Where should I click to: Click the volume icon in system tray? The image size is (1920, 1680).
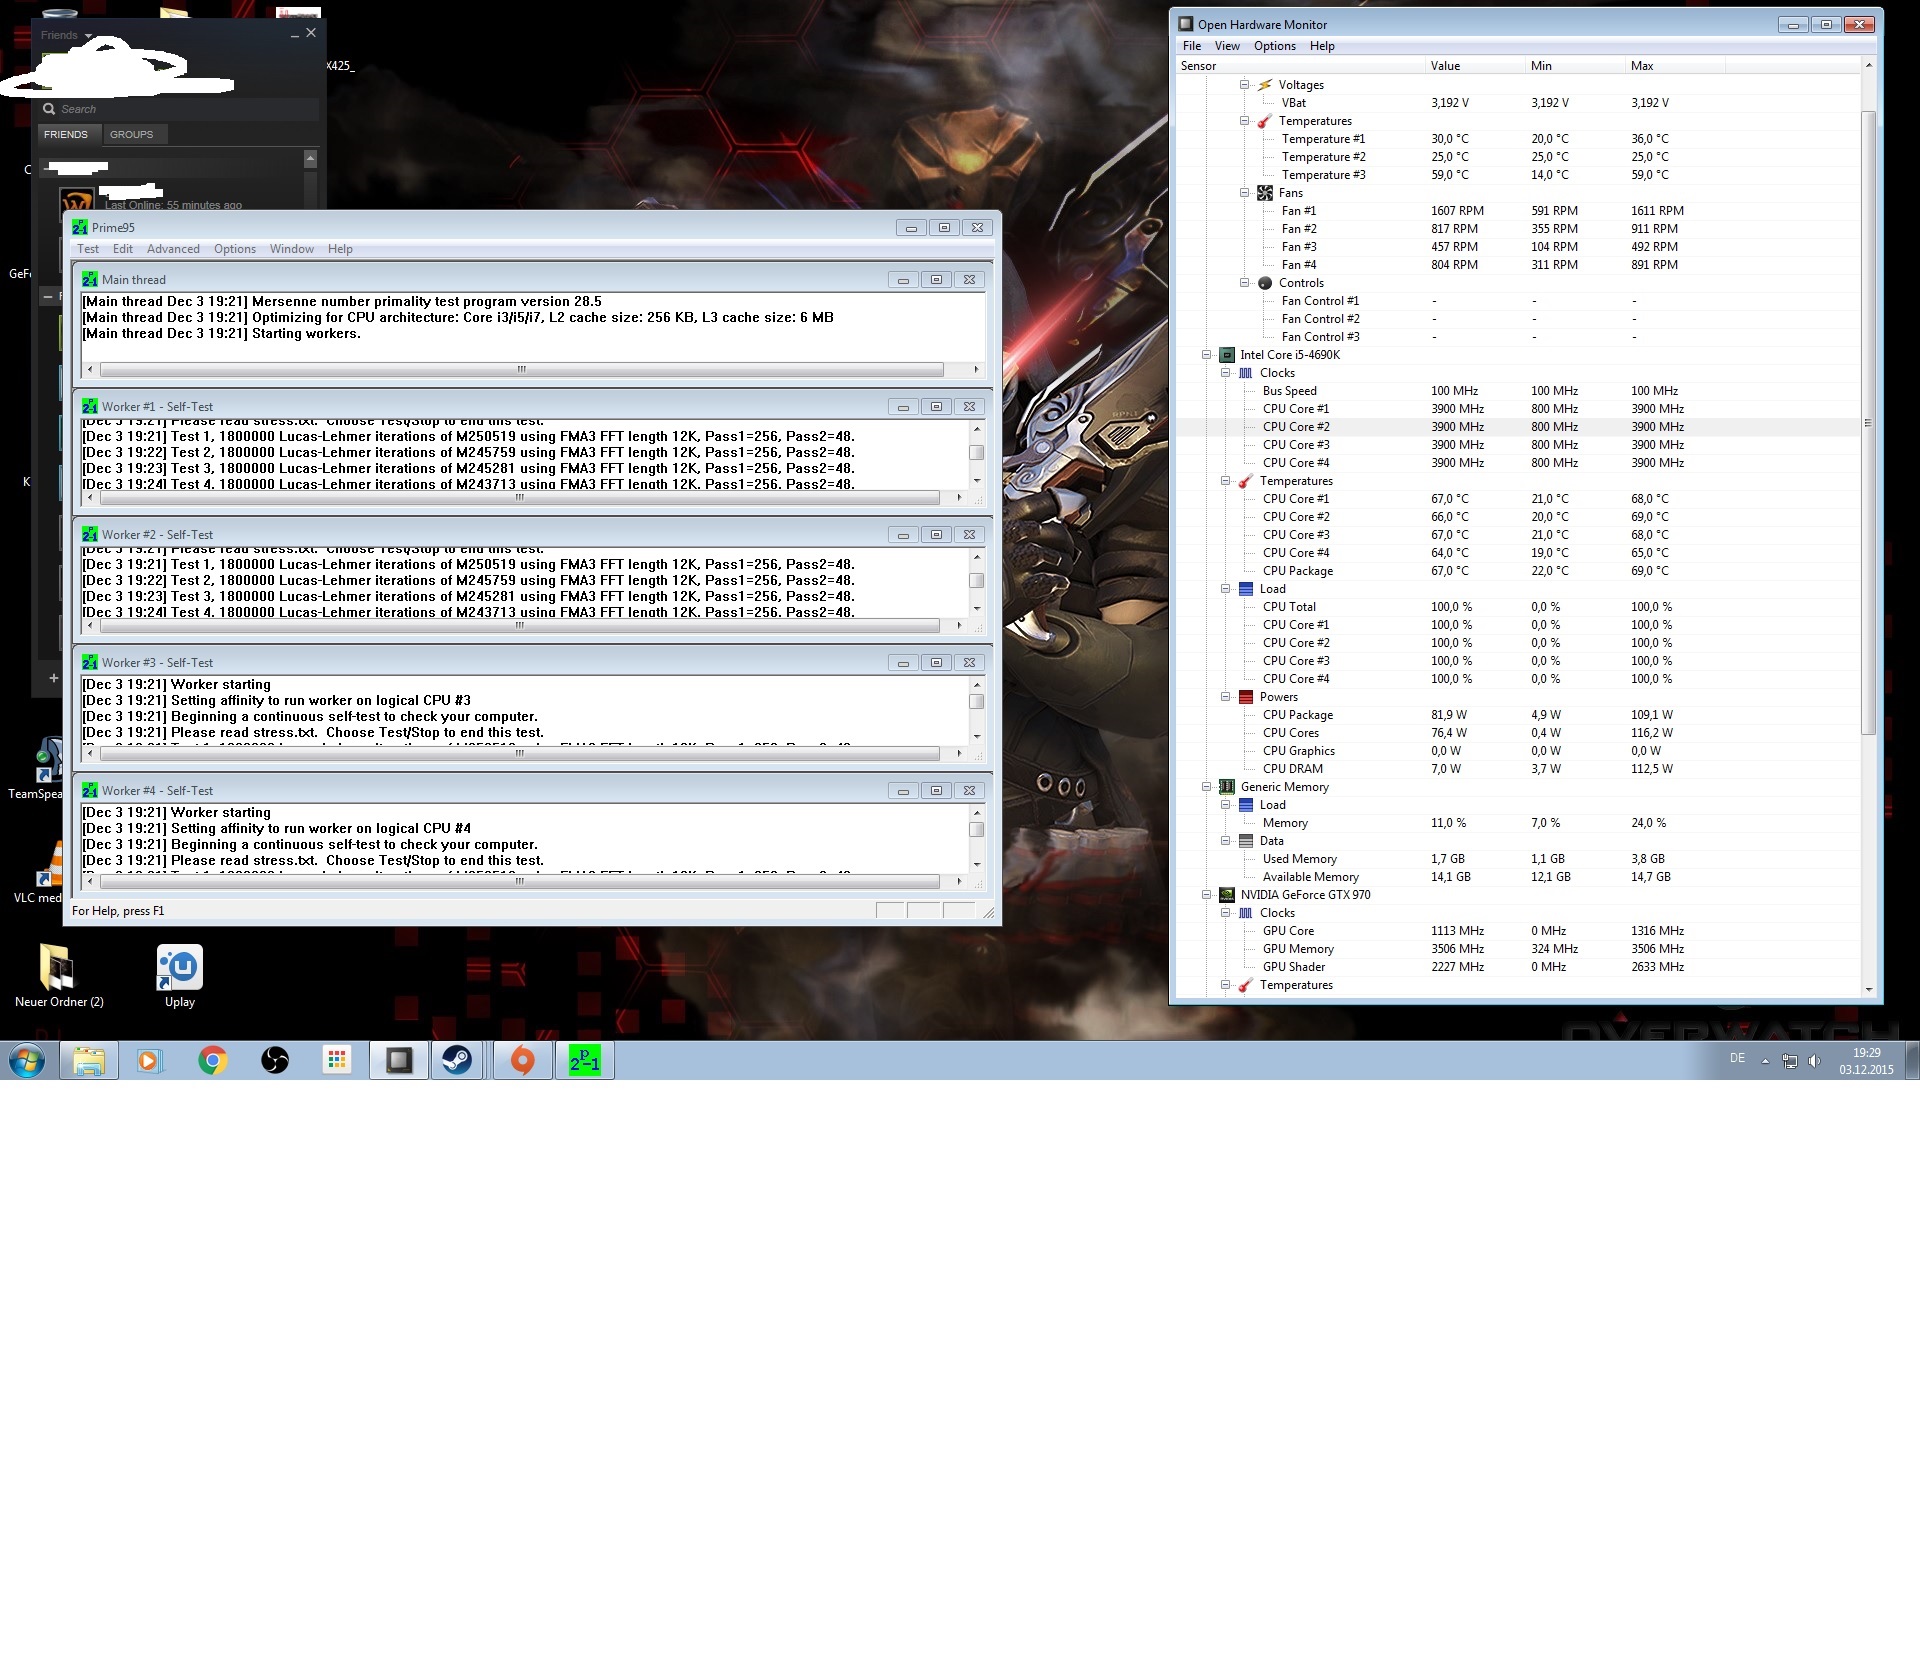click(1814, 1061)
